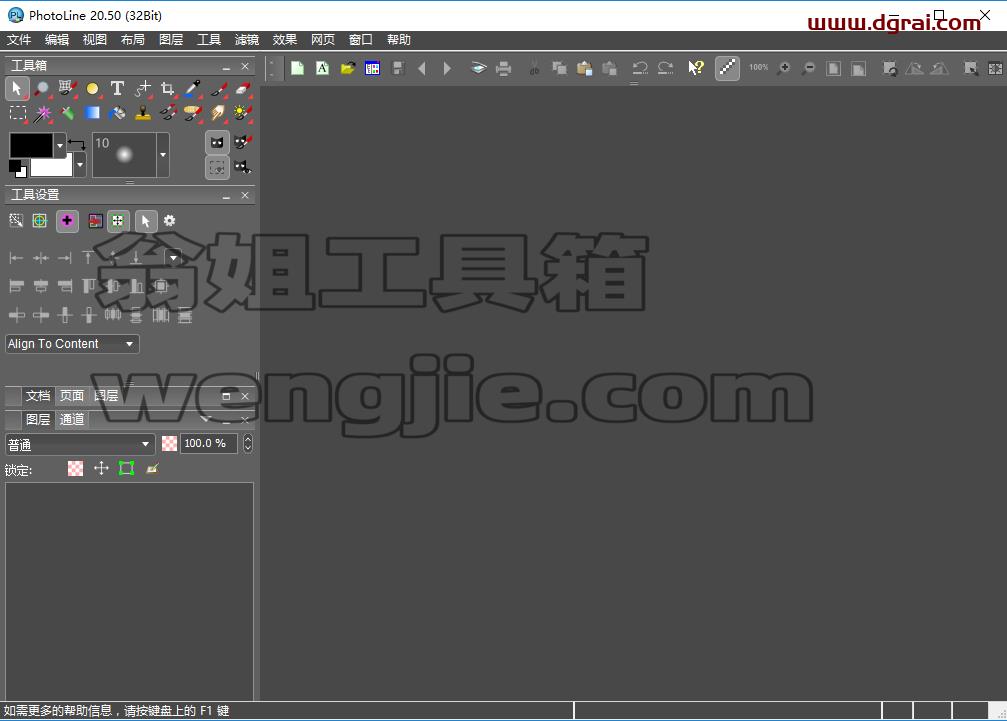Toggle the arrow pointer option in tool settings
Screen dimensions: 1007x721
click(x=146, y=221)
